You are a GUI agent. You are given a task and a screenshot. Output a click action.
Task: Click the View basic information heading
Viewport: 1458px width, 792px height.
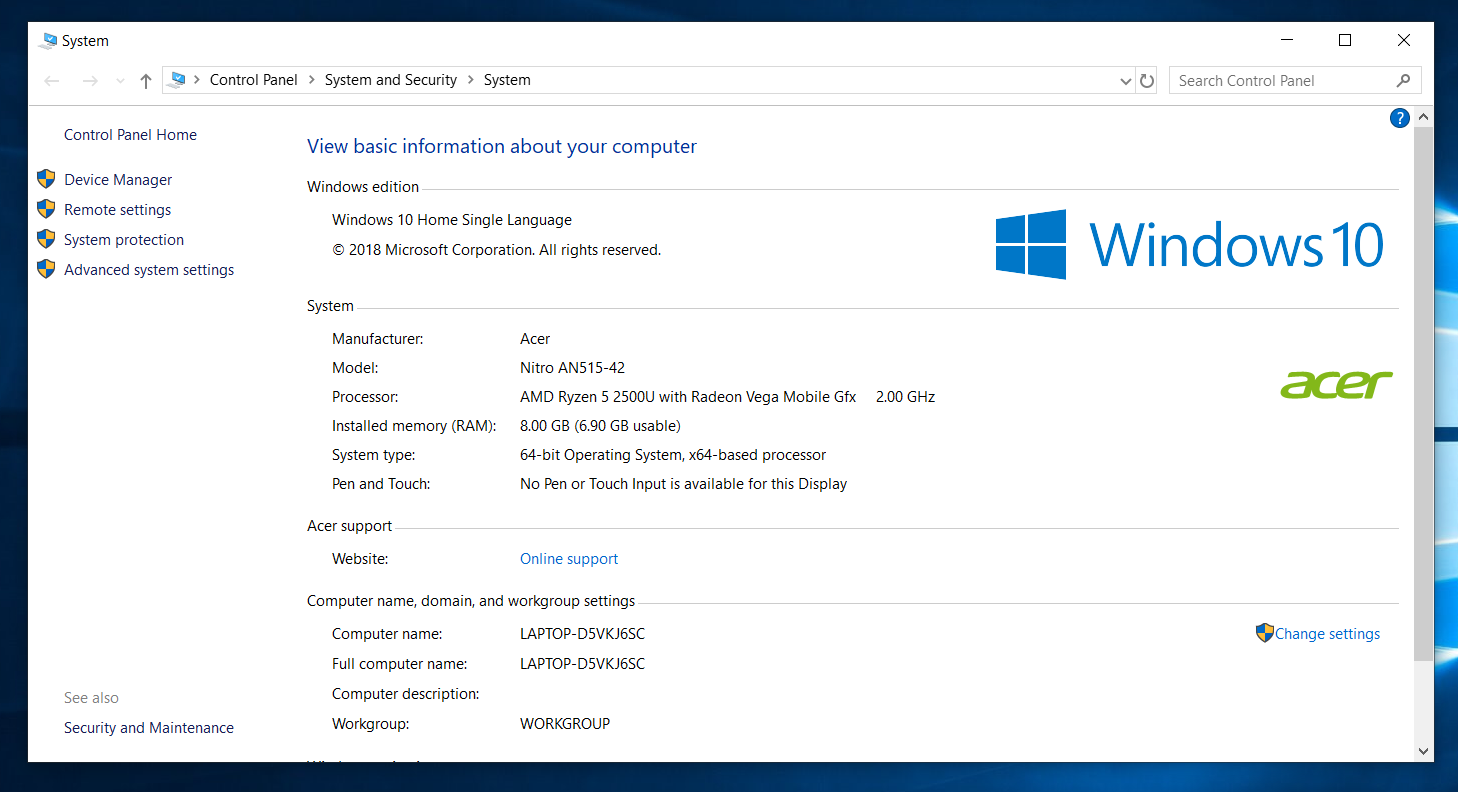(x=502, y=147)
